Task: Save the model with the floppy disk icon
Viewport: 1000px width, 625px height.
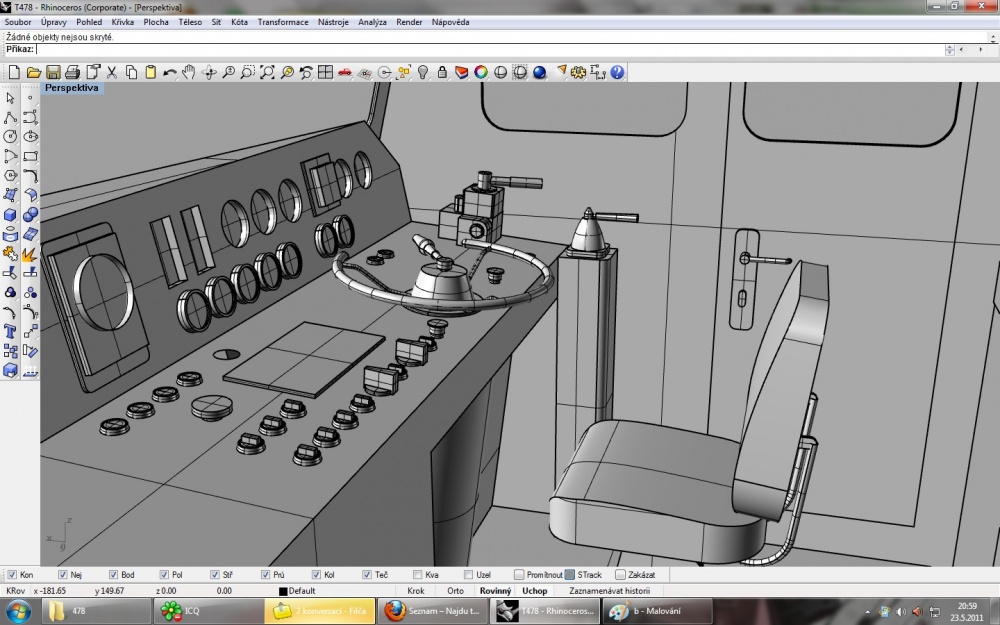Action: (54, 72)
